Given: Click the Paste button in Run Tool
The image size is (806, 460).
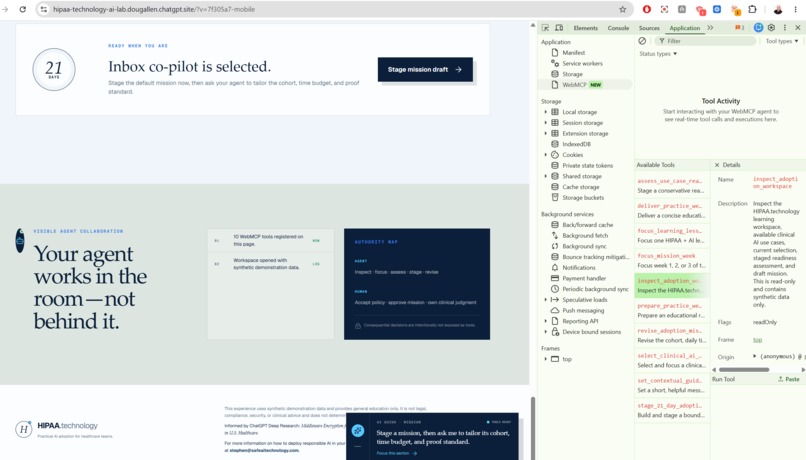Looking at the screenshot, I should (789, 379).
